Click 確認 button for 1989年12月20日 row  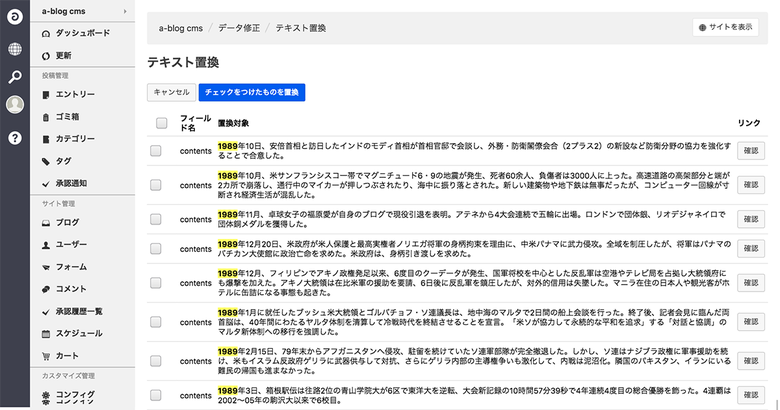[x=751, y=248]
